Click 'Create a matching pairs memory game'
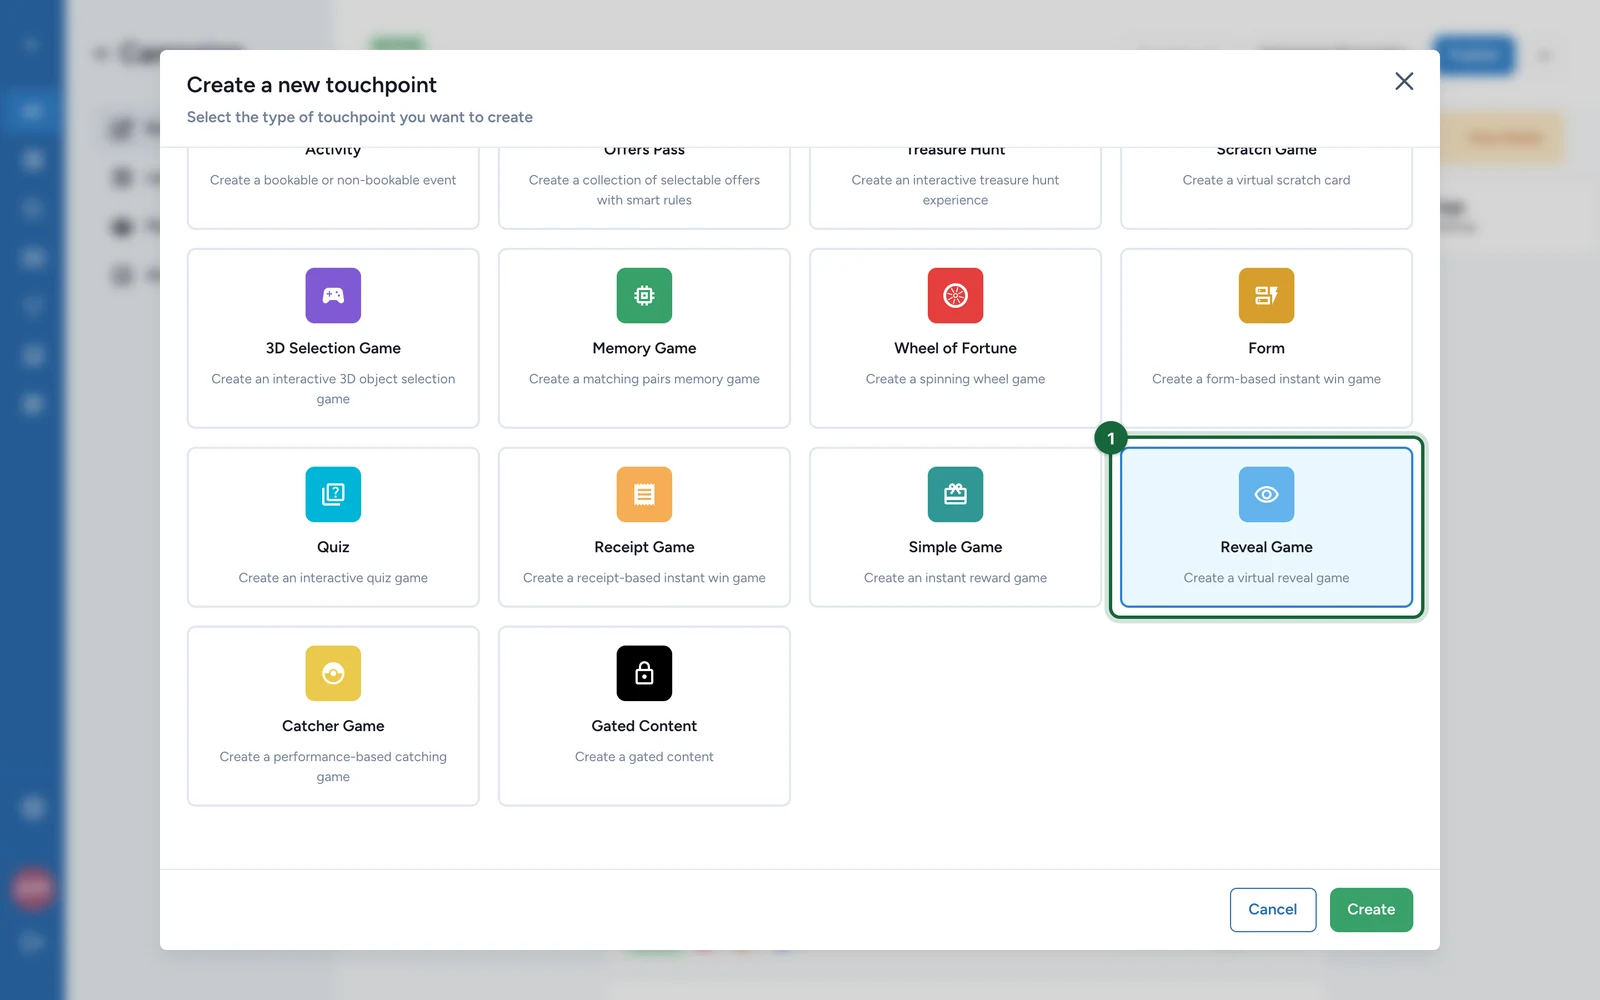Viewport: 1600px width, 1000px height. pyautogui.click(x=644, y=379)
